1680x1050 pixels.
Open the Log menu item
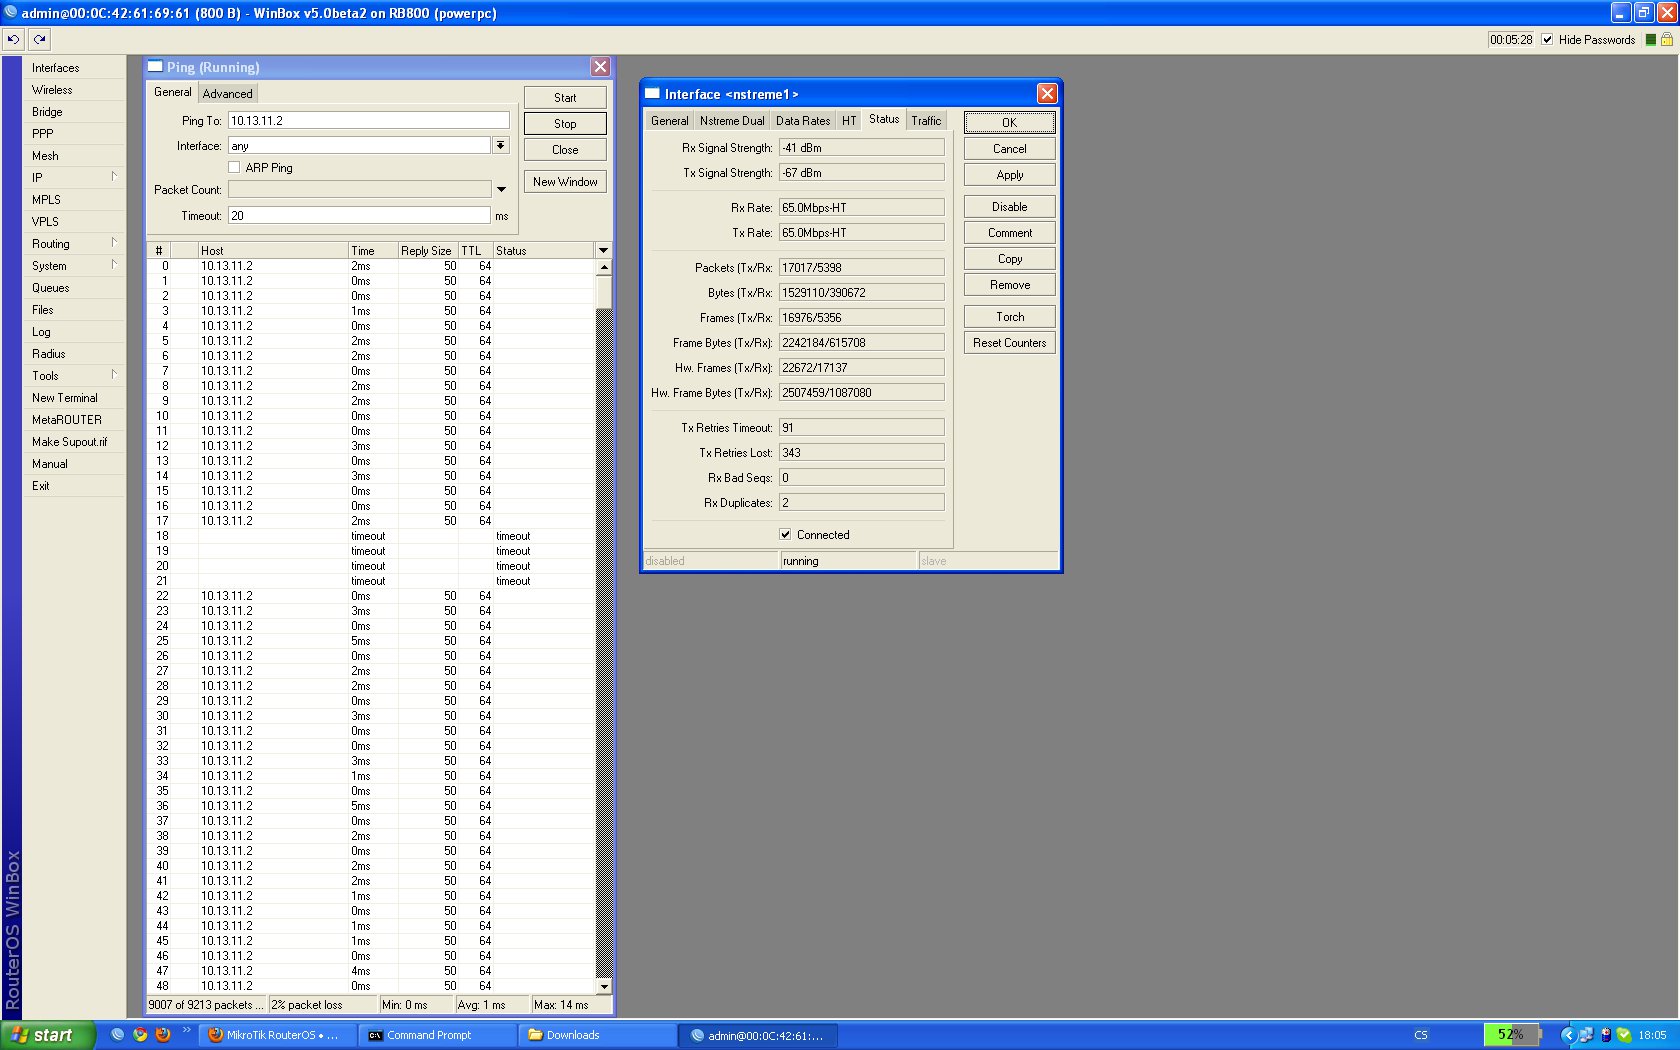74,332
